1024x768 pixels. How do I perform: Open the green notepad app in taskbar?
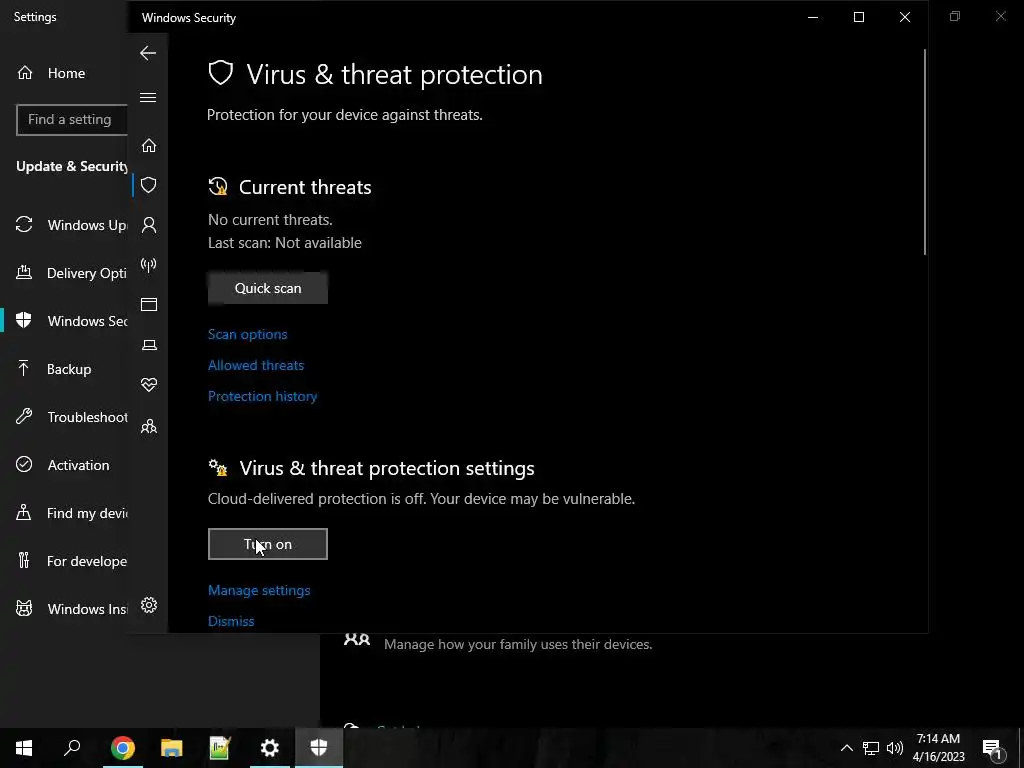point(220,748)
